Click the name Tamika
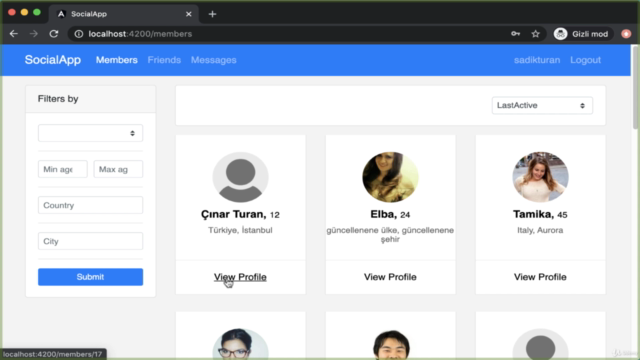Screen dimensions: 640x360 [533, 214]
